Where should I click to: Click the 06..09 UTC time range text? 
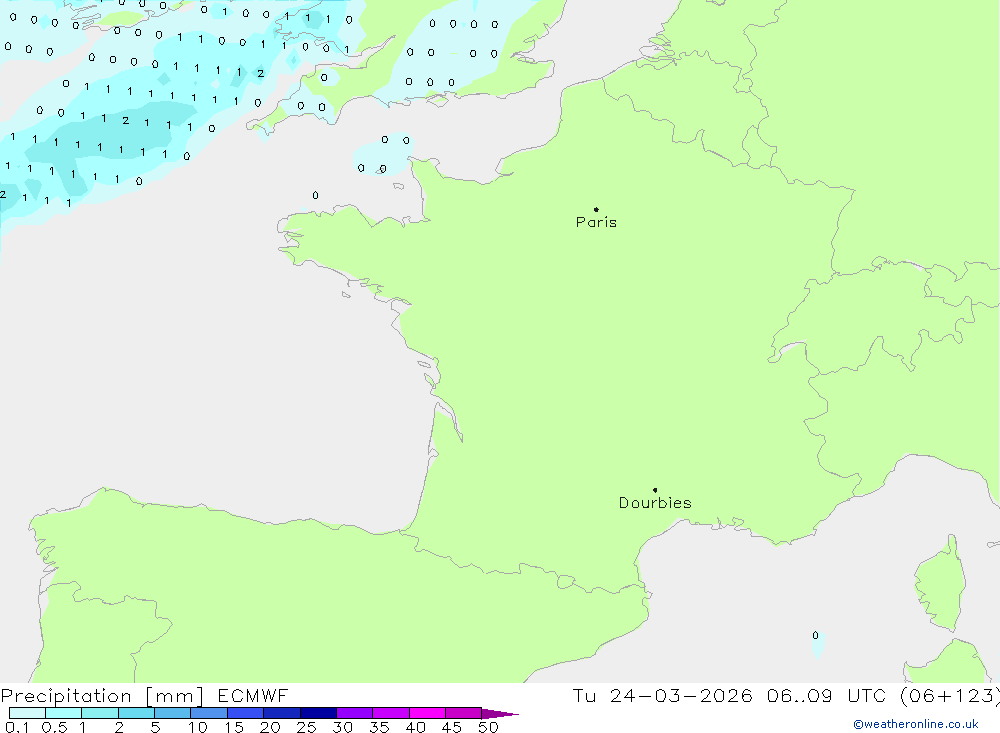tap(827, 695)
